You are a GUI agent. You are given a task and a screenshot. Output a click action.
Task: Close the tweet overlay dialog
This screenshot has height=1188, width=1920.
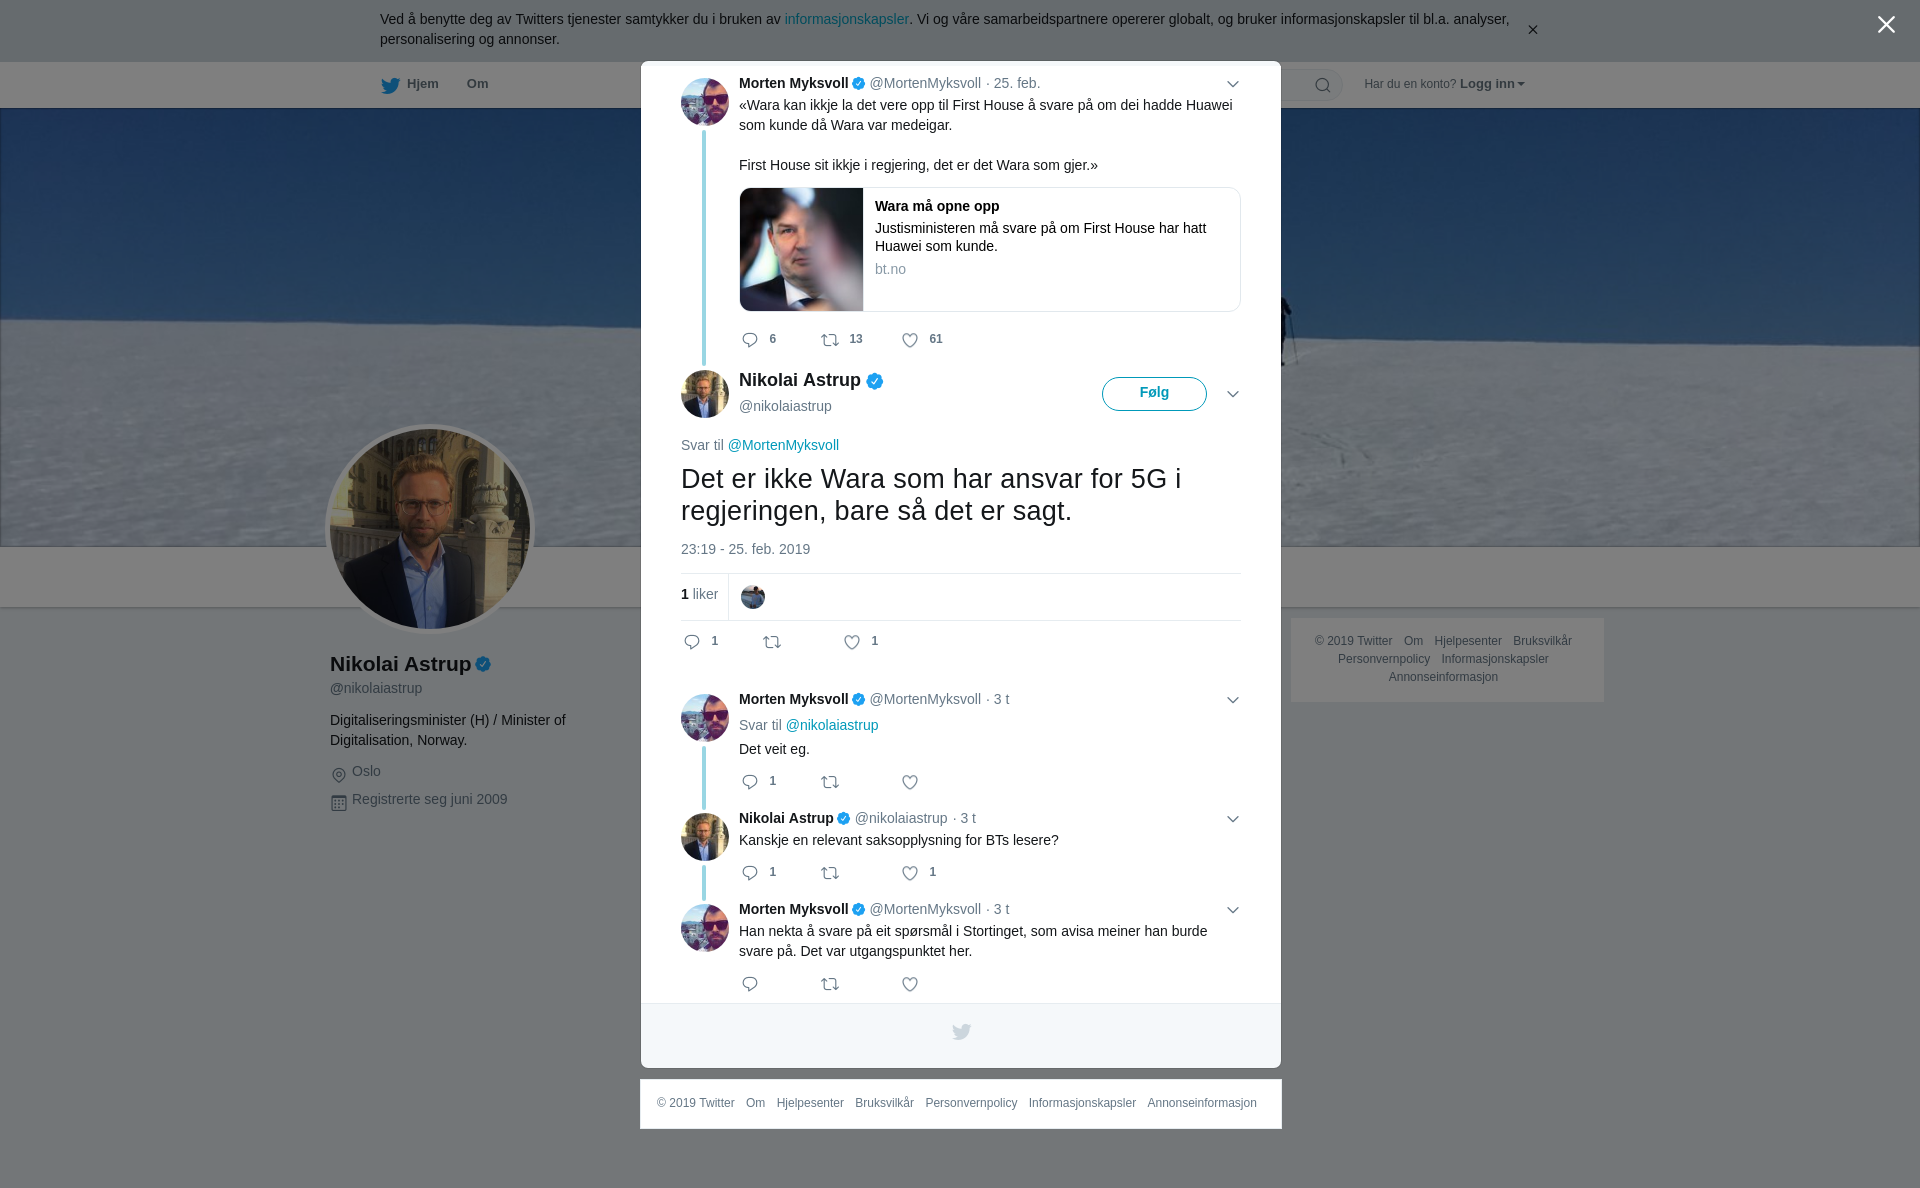pos(1886,24)
